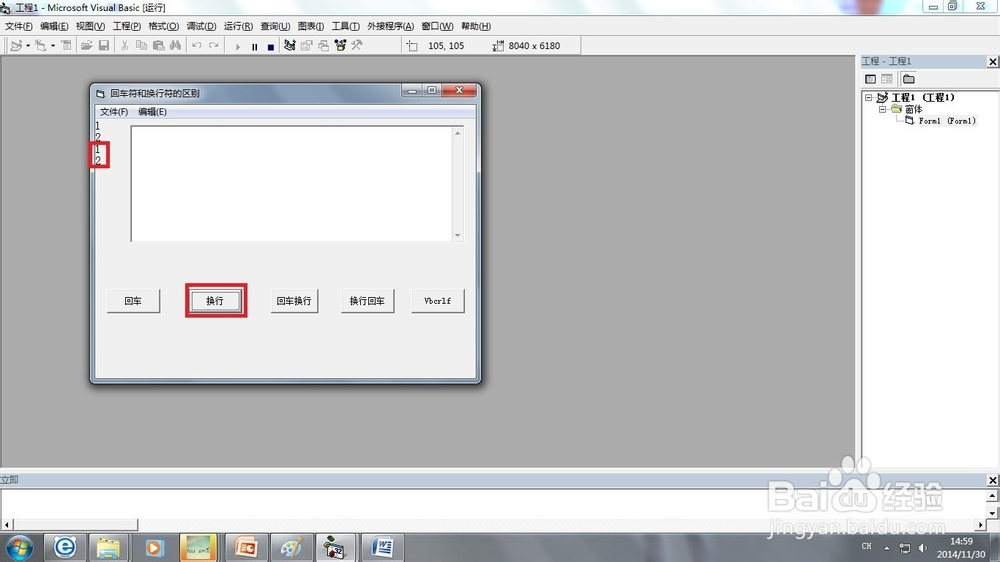This screenshot has width=1000, height=562.
Task: Click the volume speaker tray icon
Action: coord(922,547)
